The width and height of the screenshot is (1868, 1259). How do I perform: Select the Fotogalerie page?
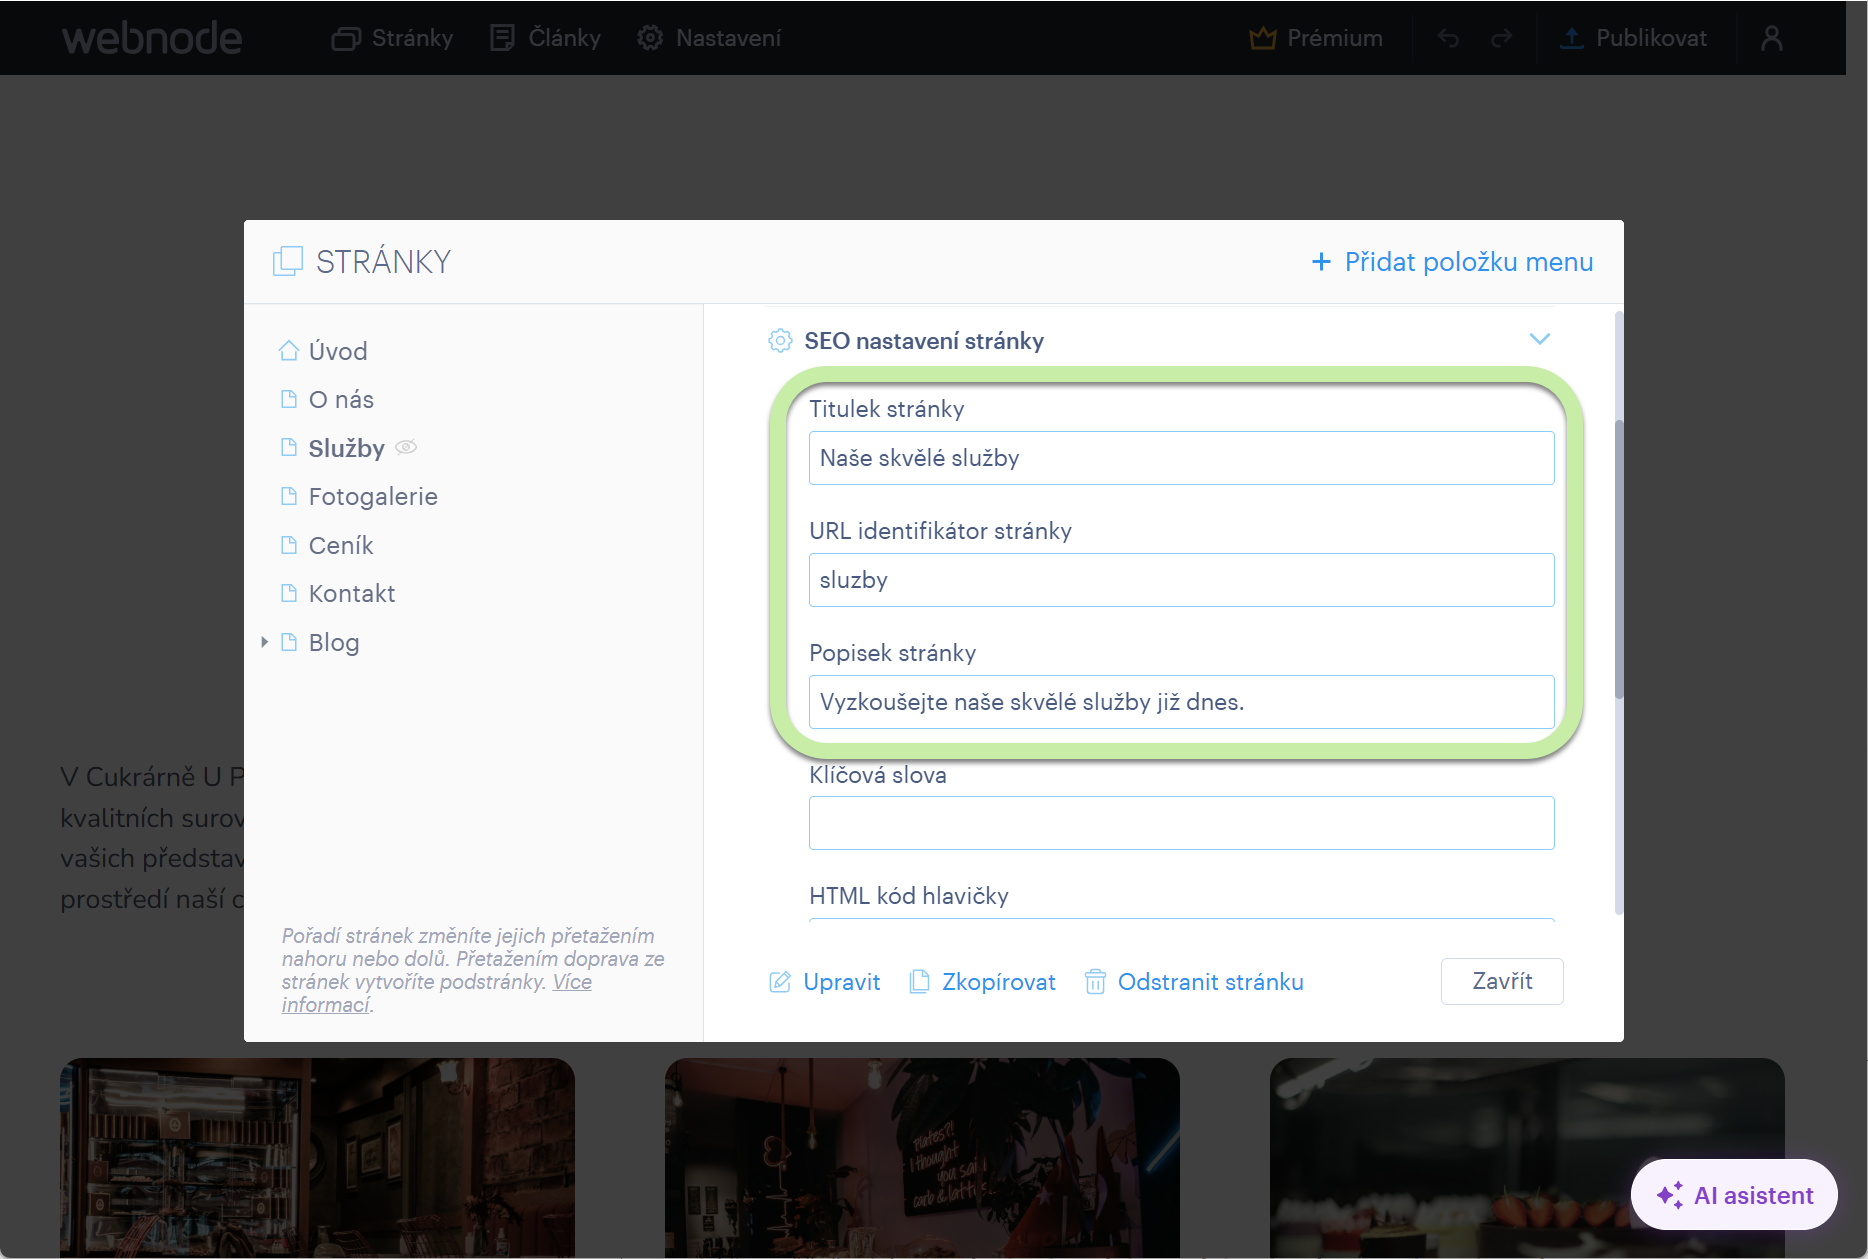point(373,496)
